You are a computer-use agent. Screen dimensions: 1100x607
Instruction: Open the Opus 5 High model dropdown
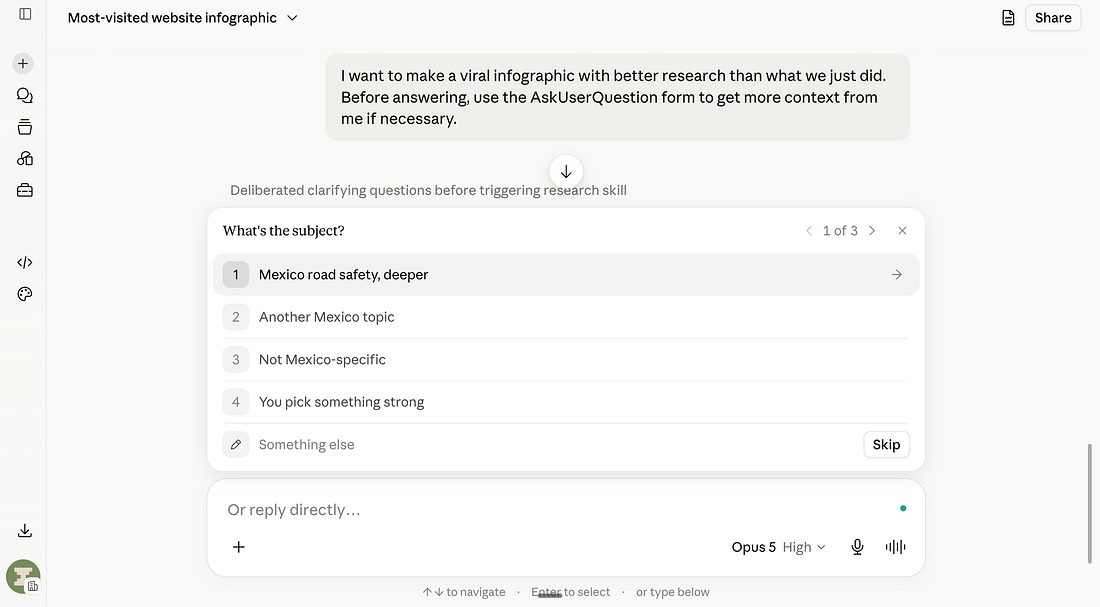779,547
